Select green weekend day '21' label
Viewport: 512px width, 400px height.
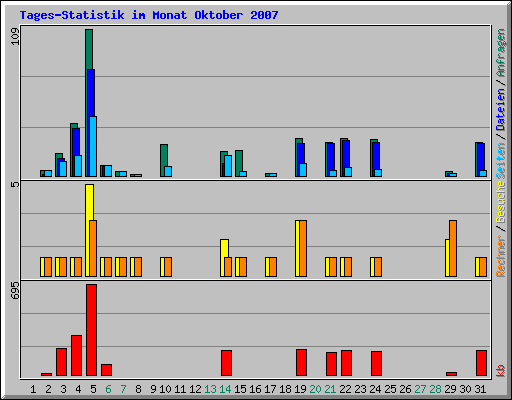[330, 389]
